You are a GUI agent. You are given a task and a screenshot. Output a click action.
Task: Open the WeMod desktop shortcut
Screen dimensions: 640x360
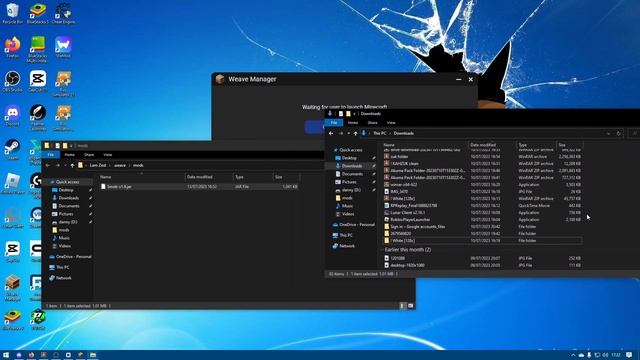[63, 47]
